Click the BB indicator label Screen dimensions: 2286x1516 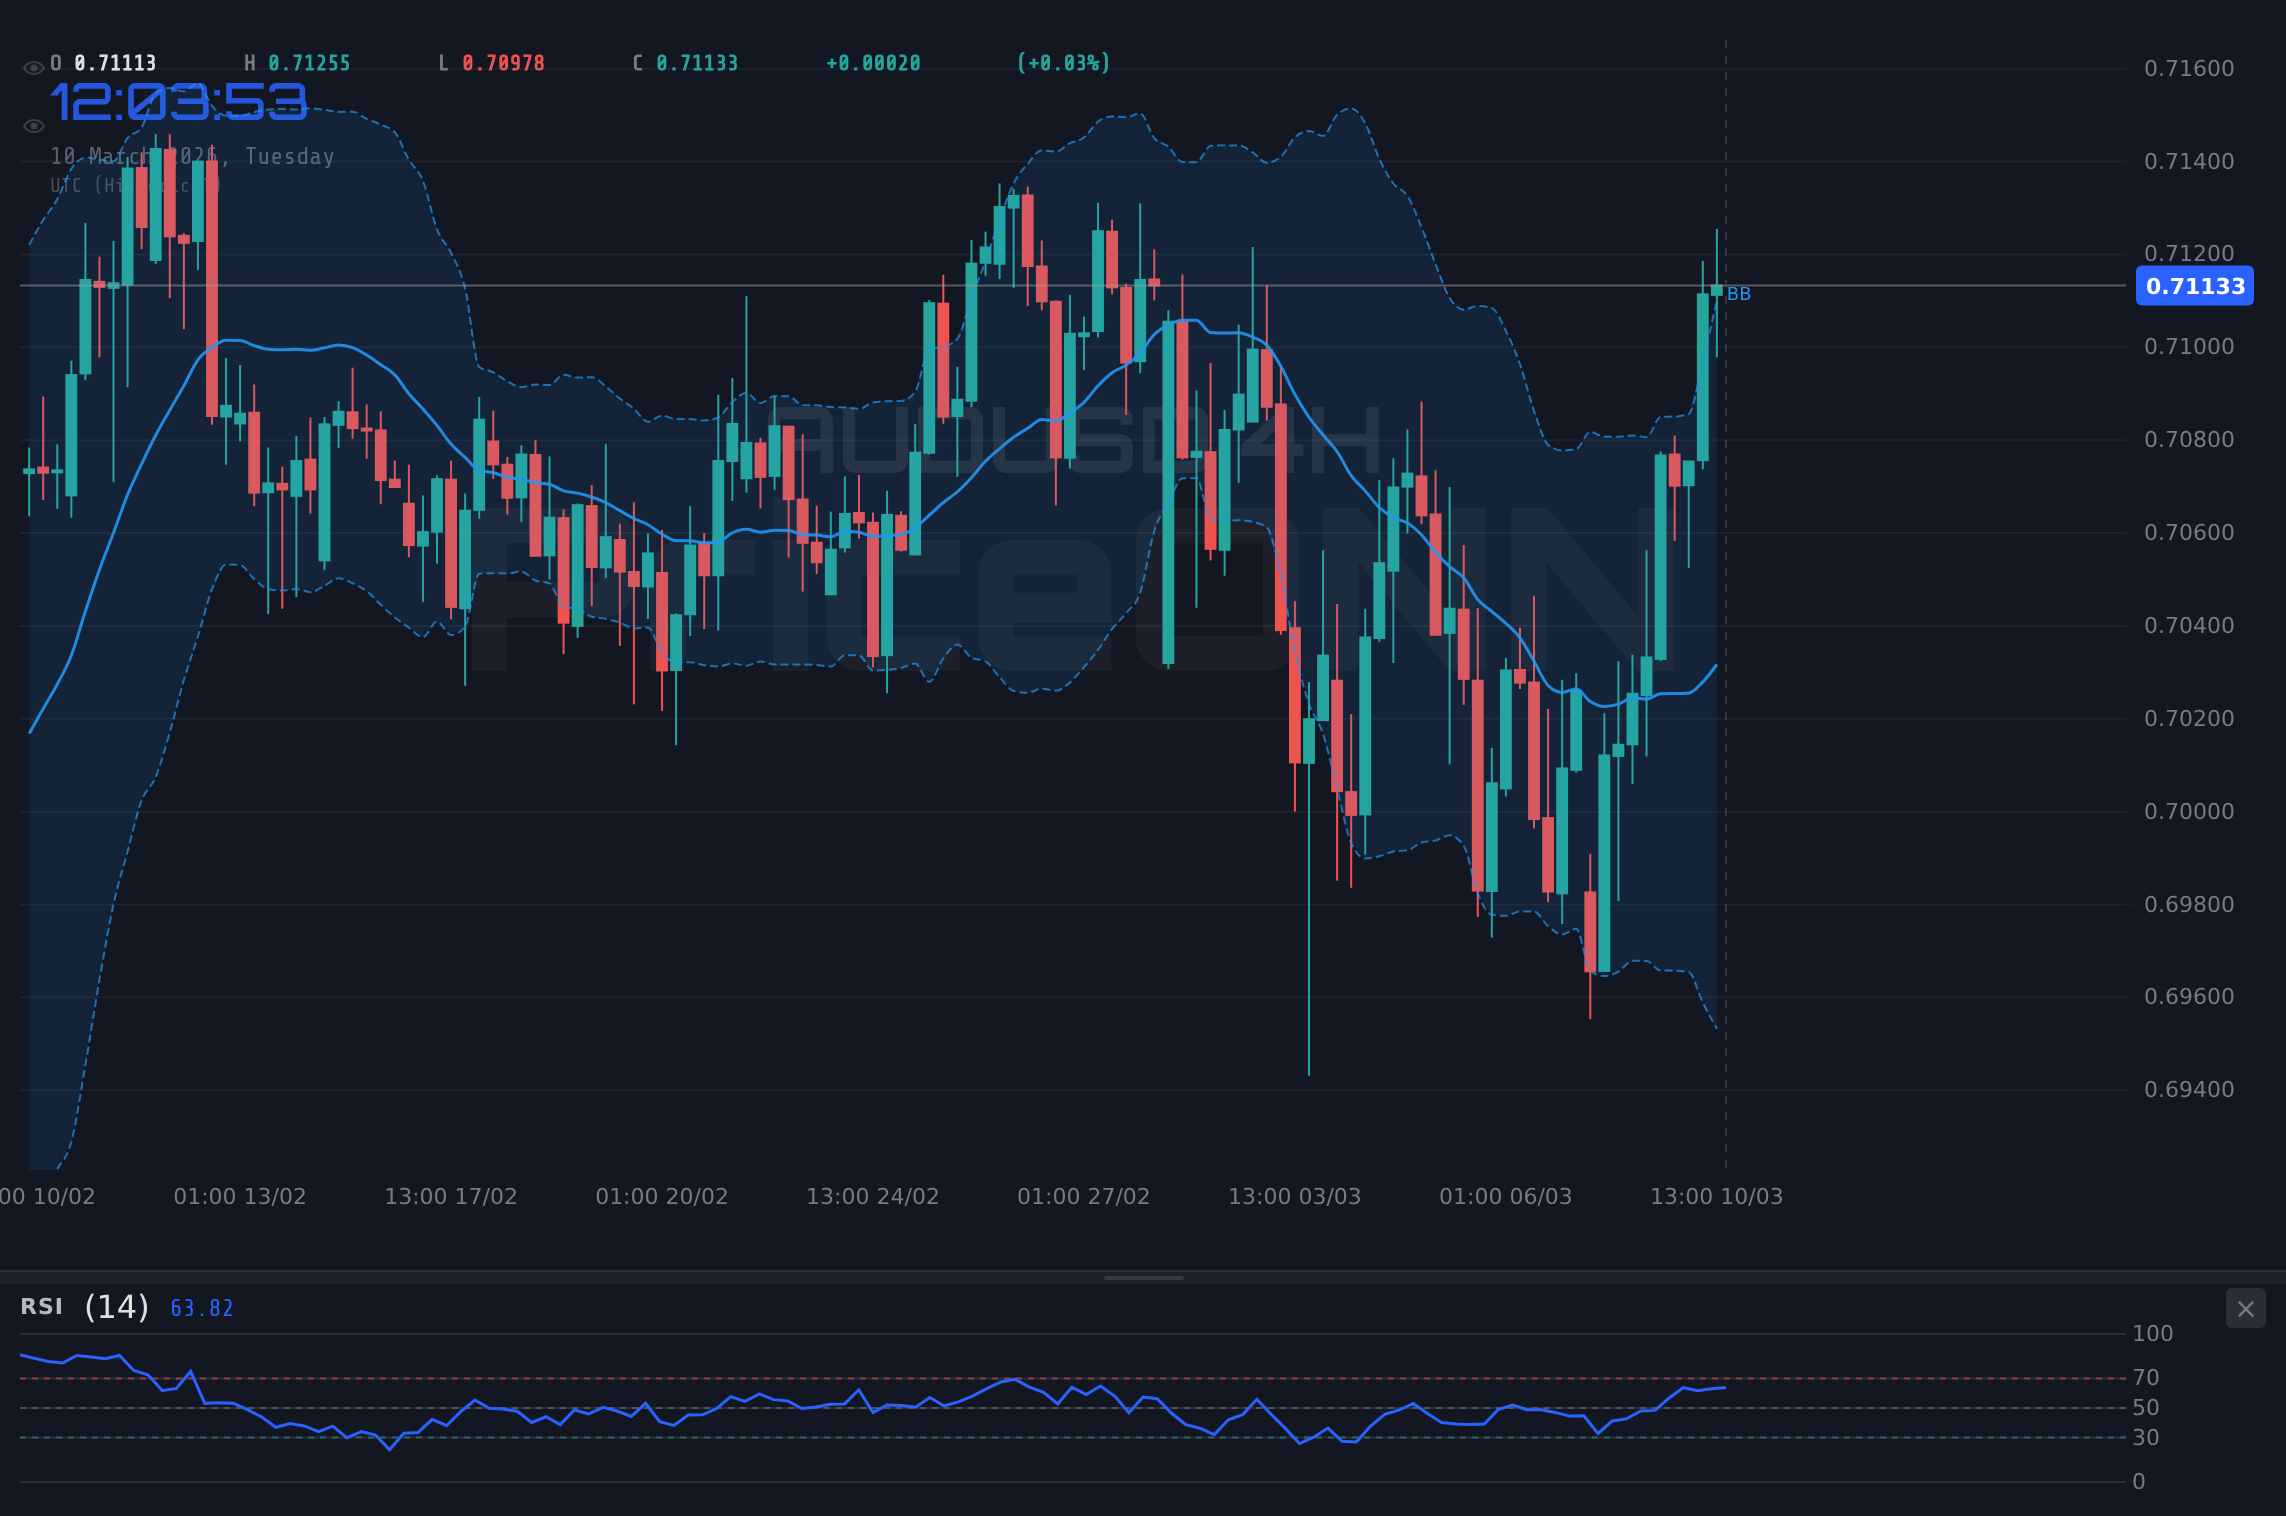pyautogui.click(x=1739, y=294)
